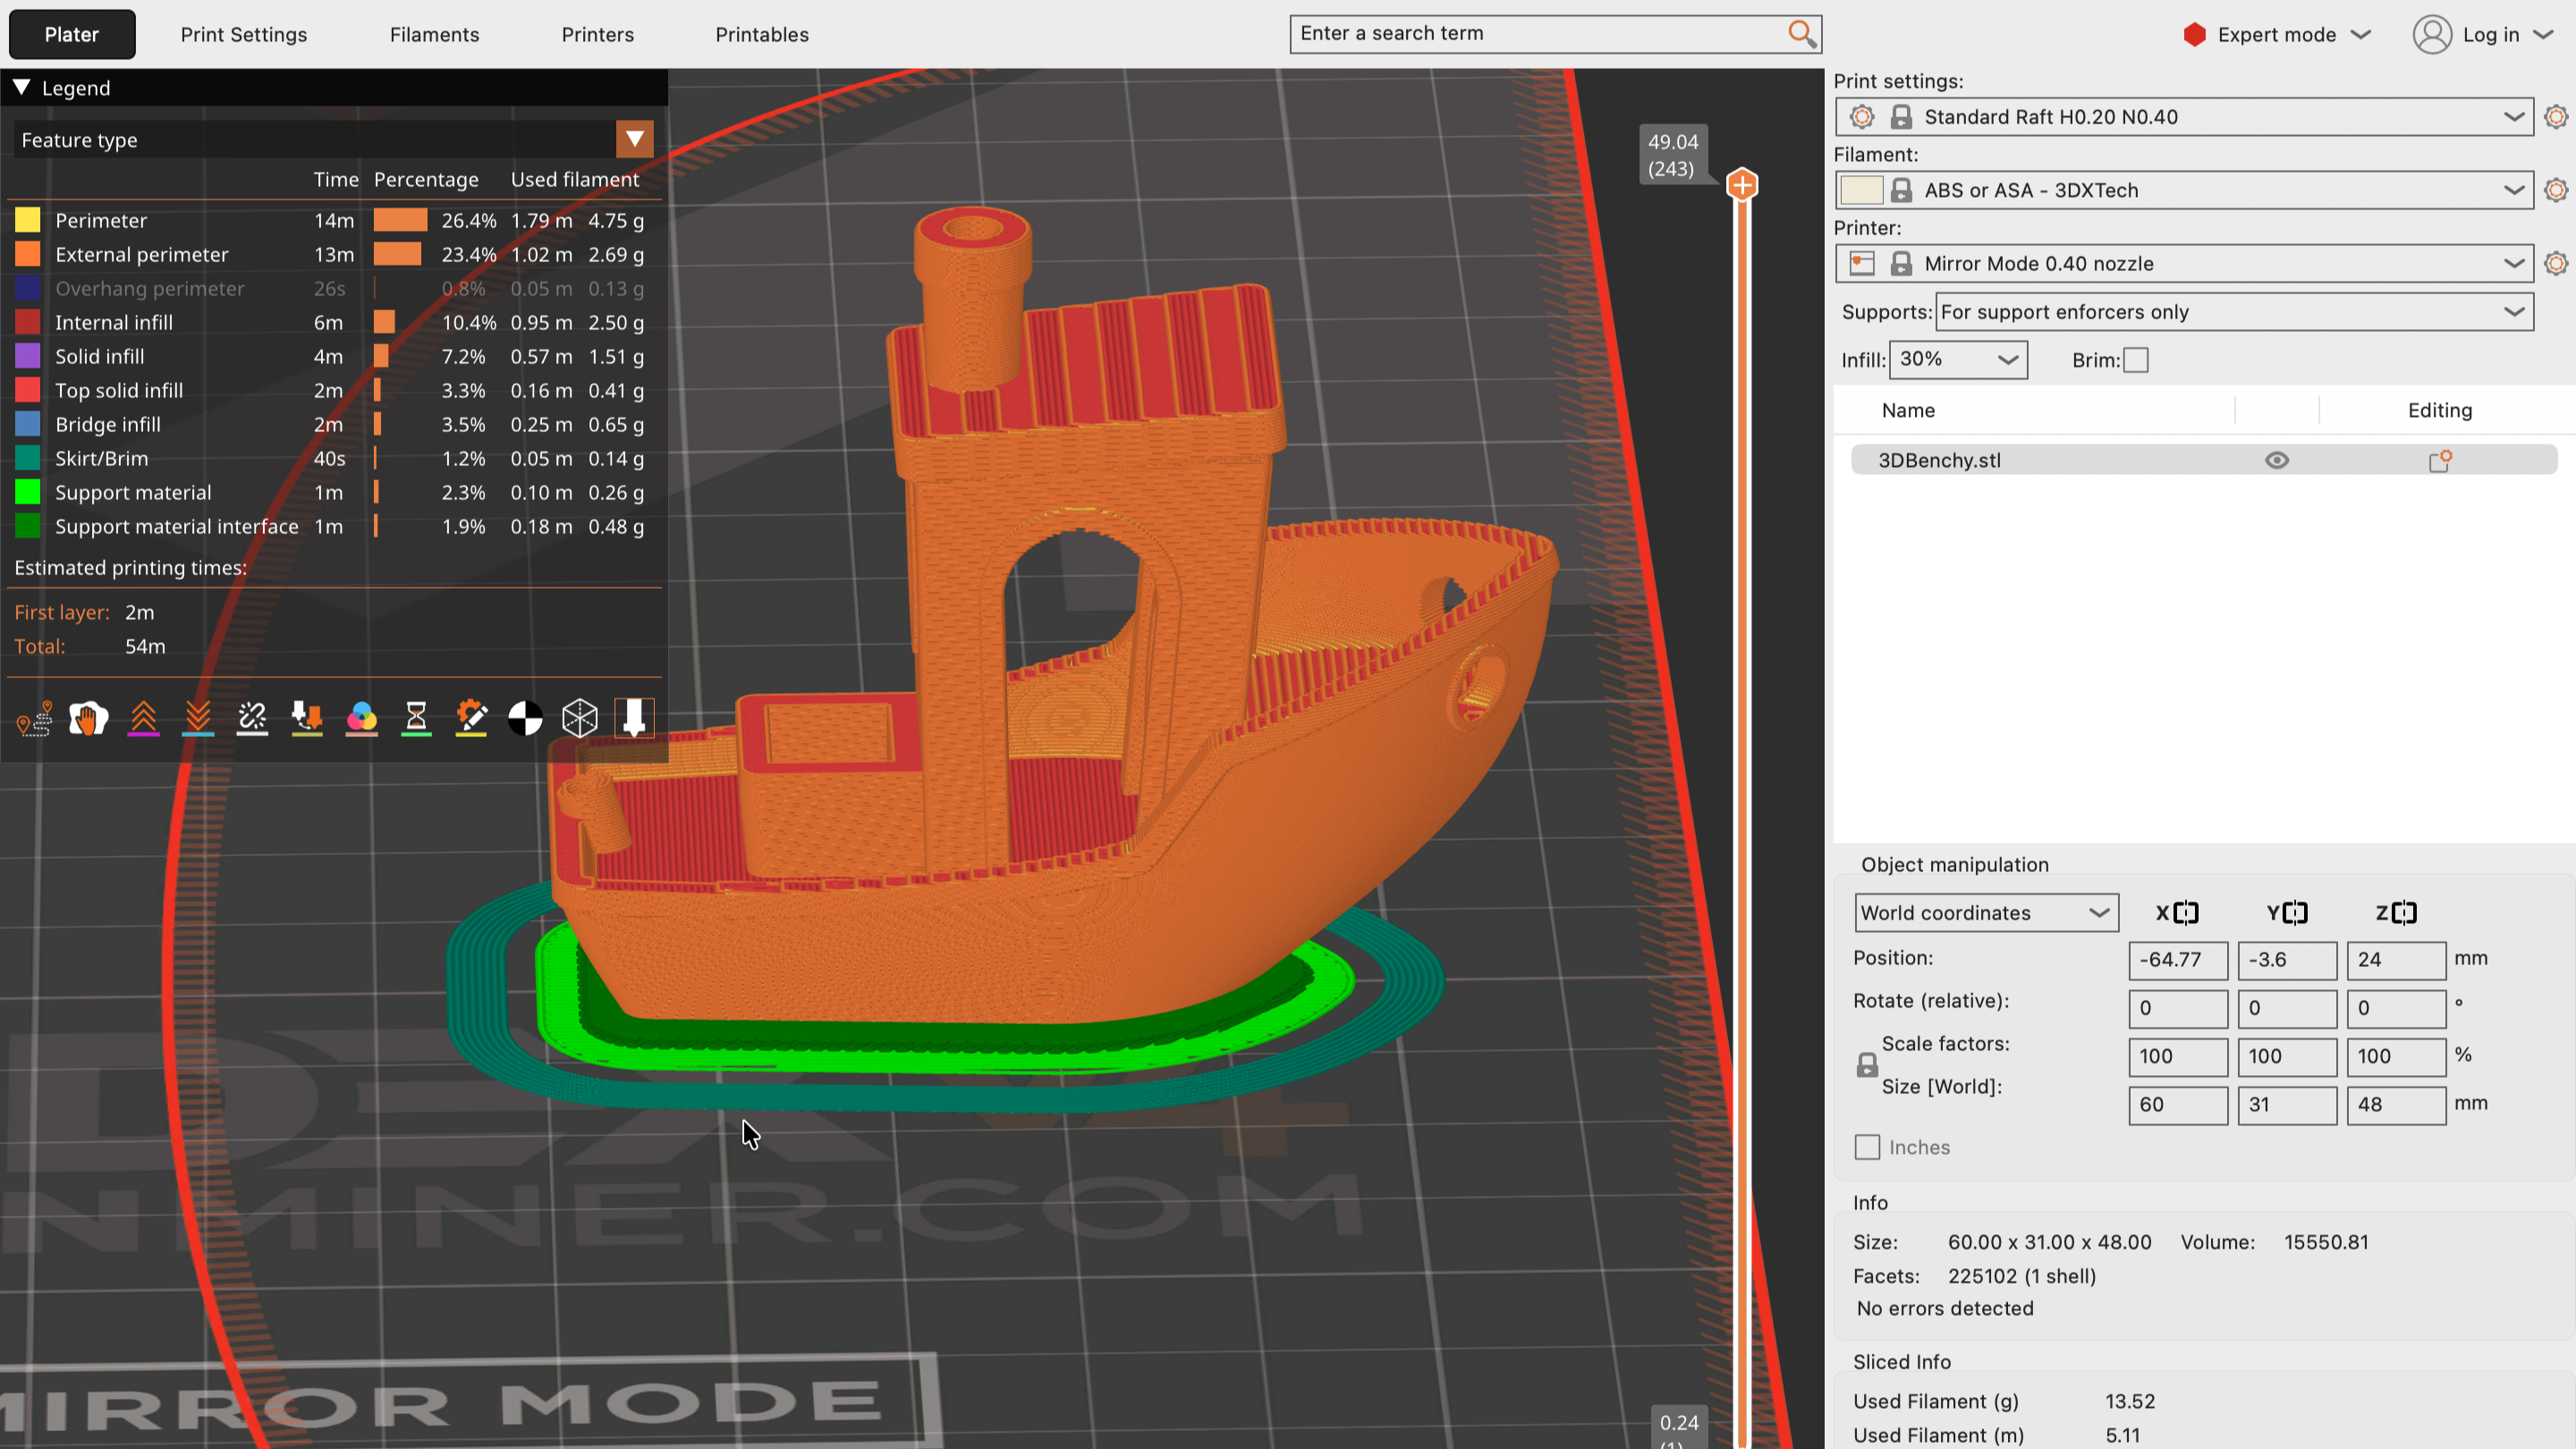Toggle Pause prints hourglass icon
This screenshot has height=1449, width=2576.
[x=416, y=718]
